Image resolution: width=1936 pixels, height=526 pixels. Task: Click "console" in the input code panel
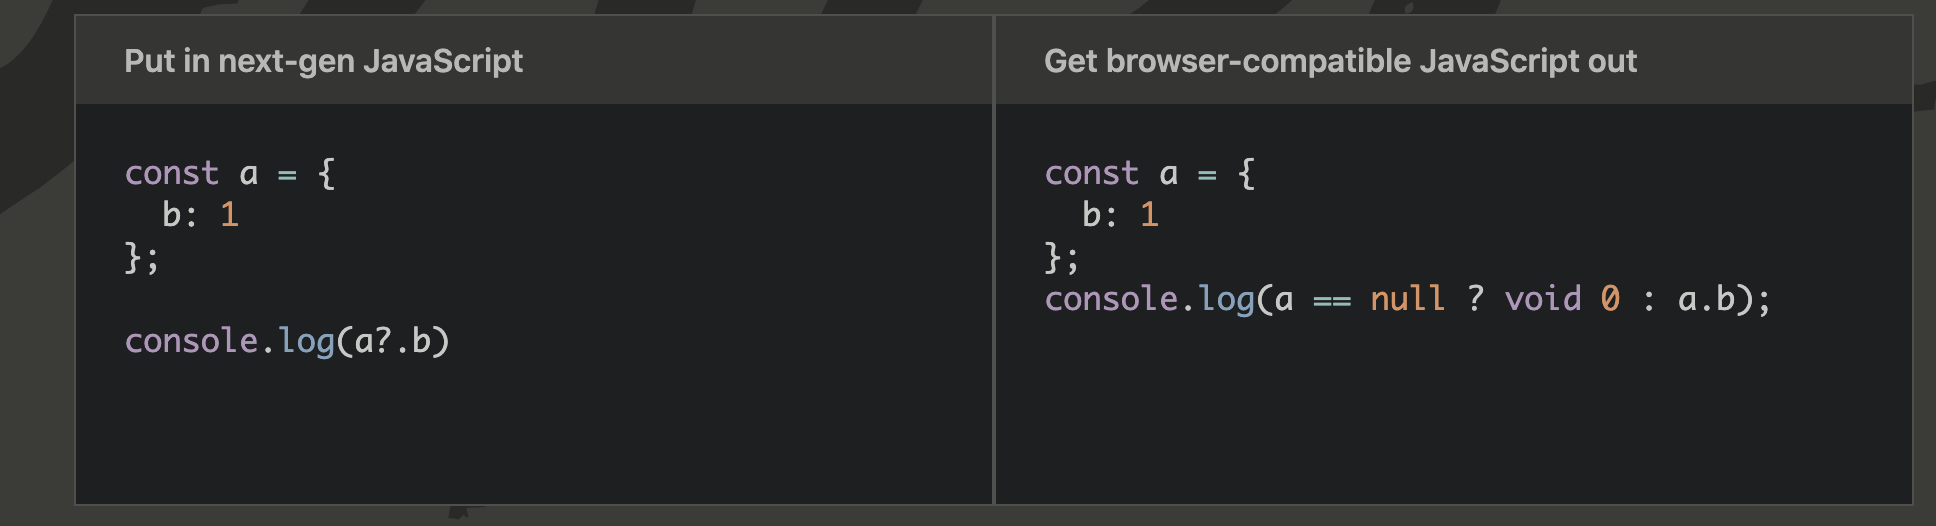pyautogui.click(x=191, y=341)
